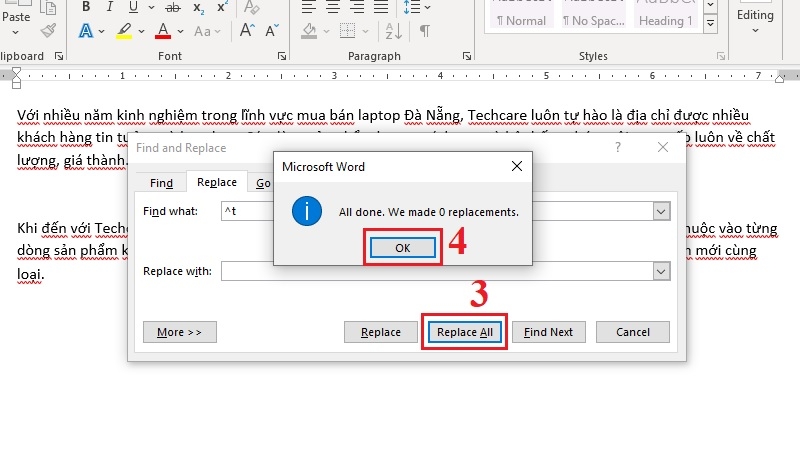Viewport: 800px width, 450px height.
Task: Show paragraph marks toggle
Action: pyautogui.click(x=424, y=31)
